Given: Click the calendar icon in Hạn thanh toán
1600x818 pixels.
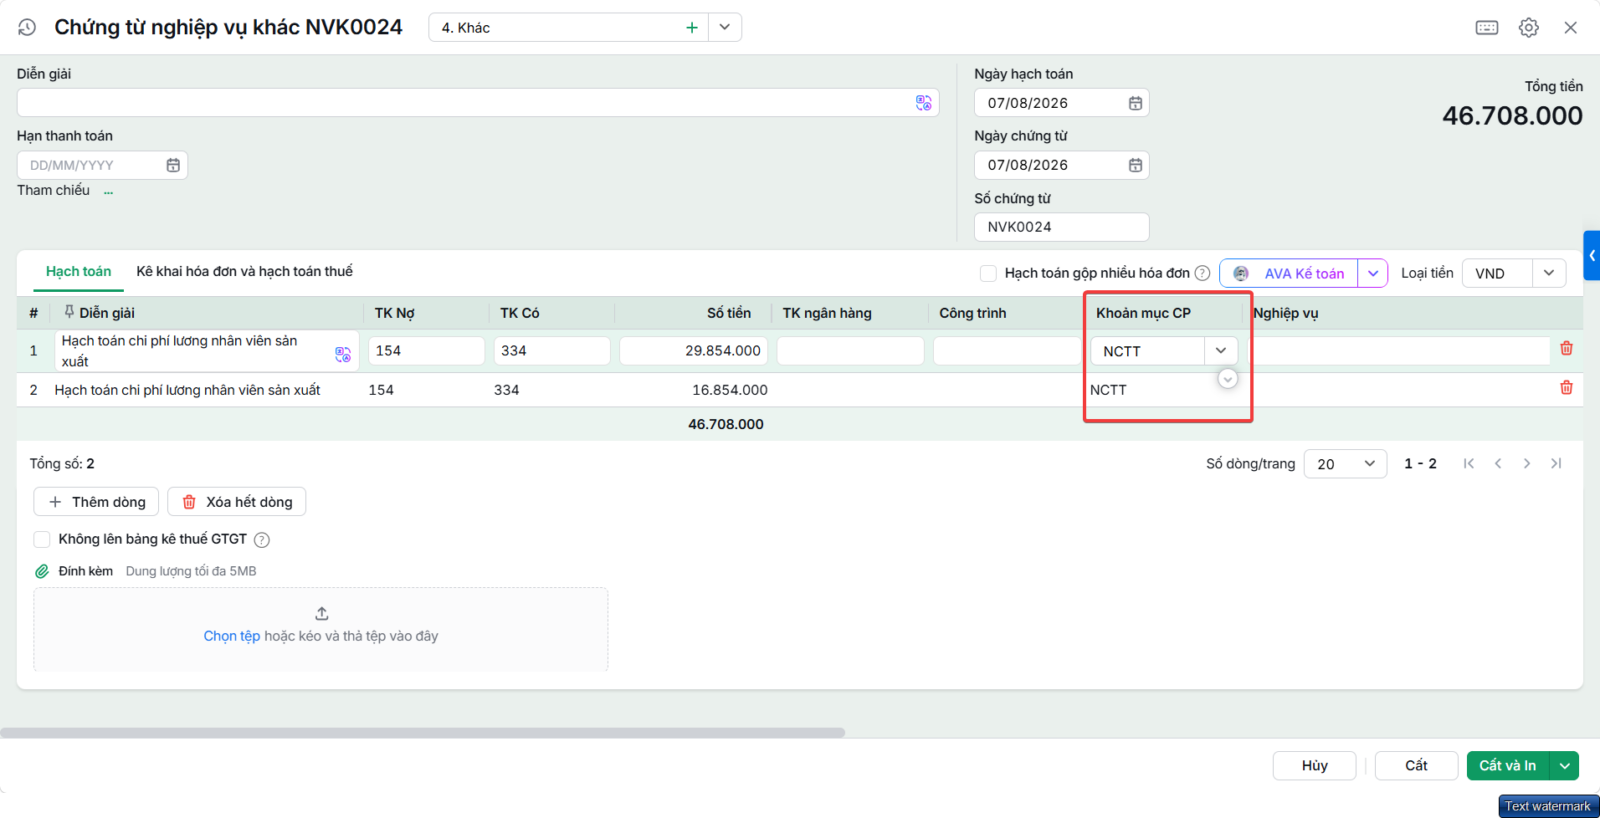Looking at the screenshot, I should pyautogui.click(x=173, y=165).
